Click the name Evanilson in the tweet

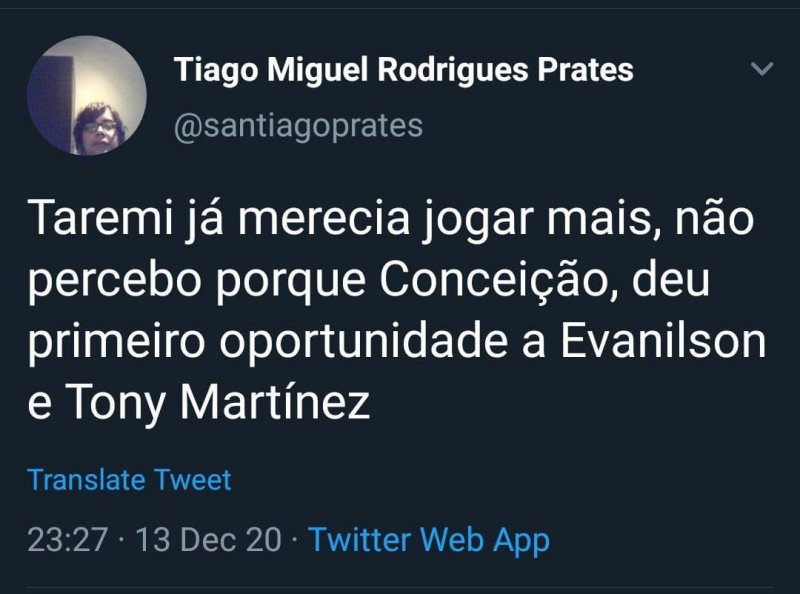pyautogui.click(x=662, y=342)
